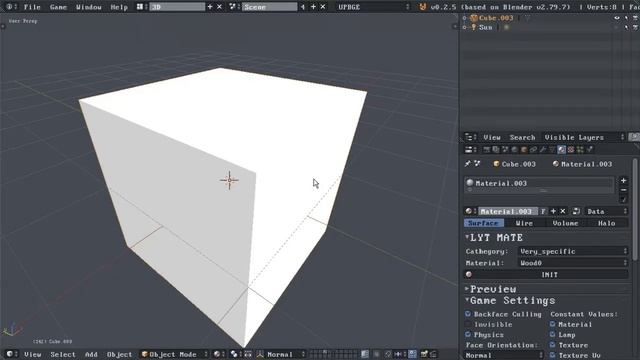Screen dimensions: 640x360
Task: Open the Help menu
Action: pos(119,7)
